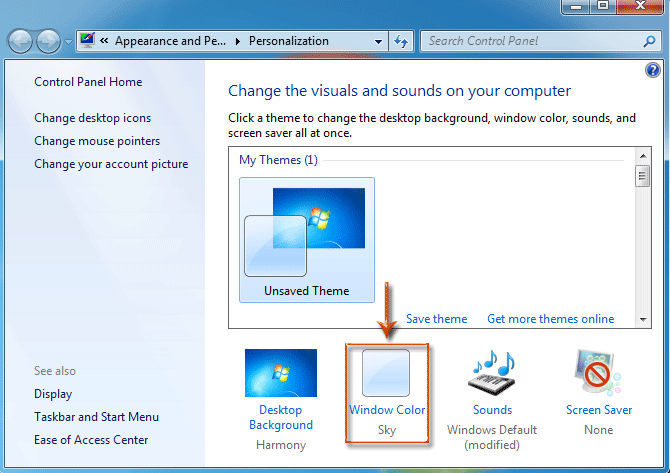
Task: Click the 'None' screen saver text
Action: pos(598,430)
